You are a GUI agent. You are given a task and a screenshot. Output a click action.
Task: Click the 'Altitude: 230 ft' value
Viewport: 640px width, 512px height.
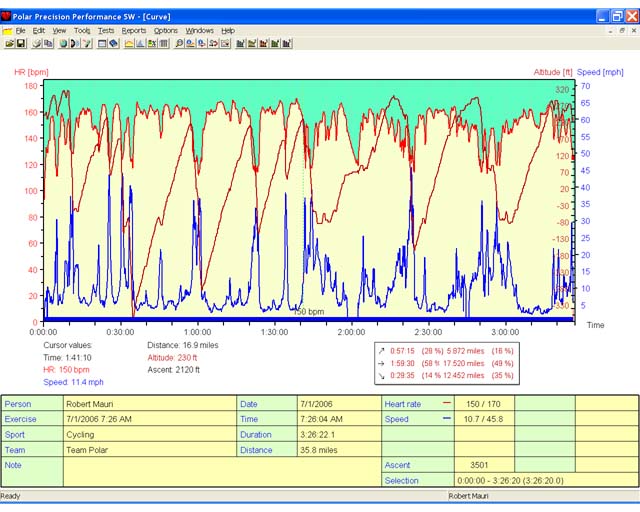[172, 358]
